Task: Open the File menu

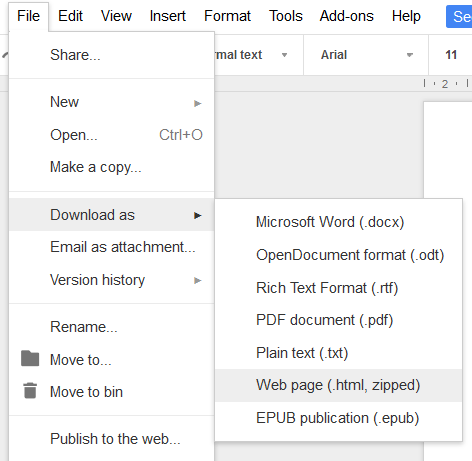Action: pyautogui.click(x=29, y=16)
